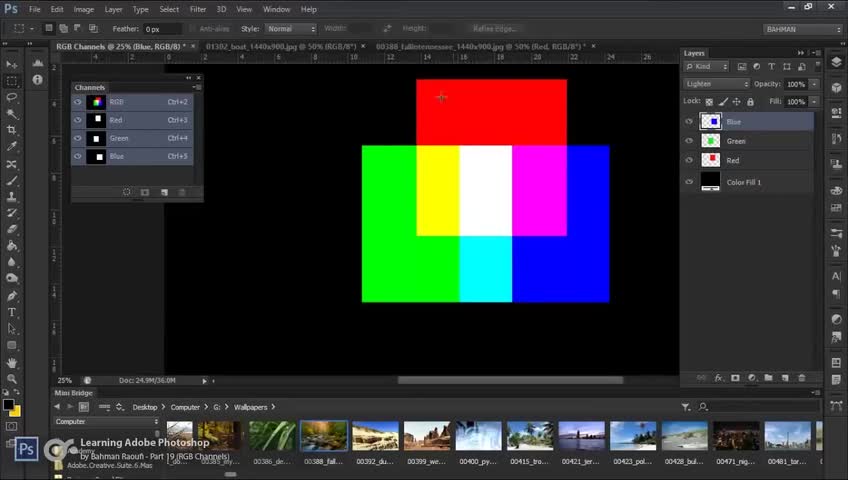Hide the Blue layer
This screenshot has height=480, width=848.
(x=689, y=122)
